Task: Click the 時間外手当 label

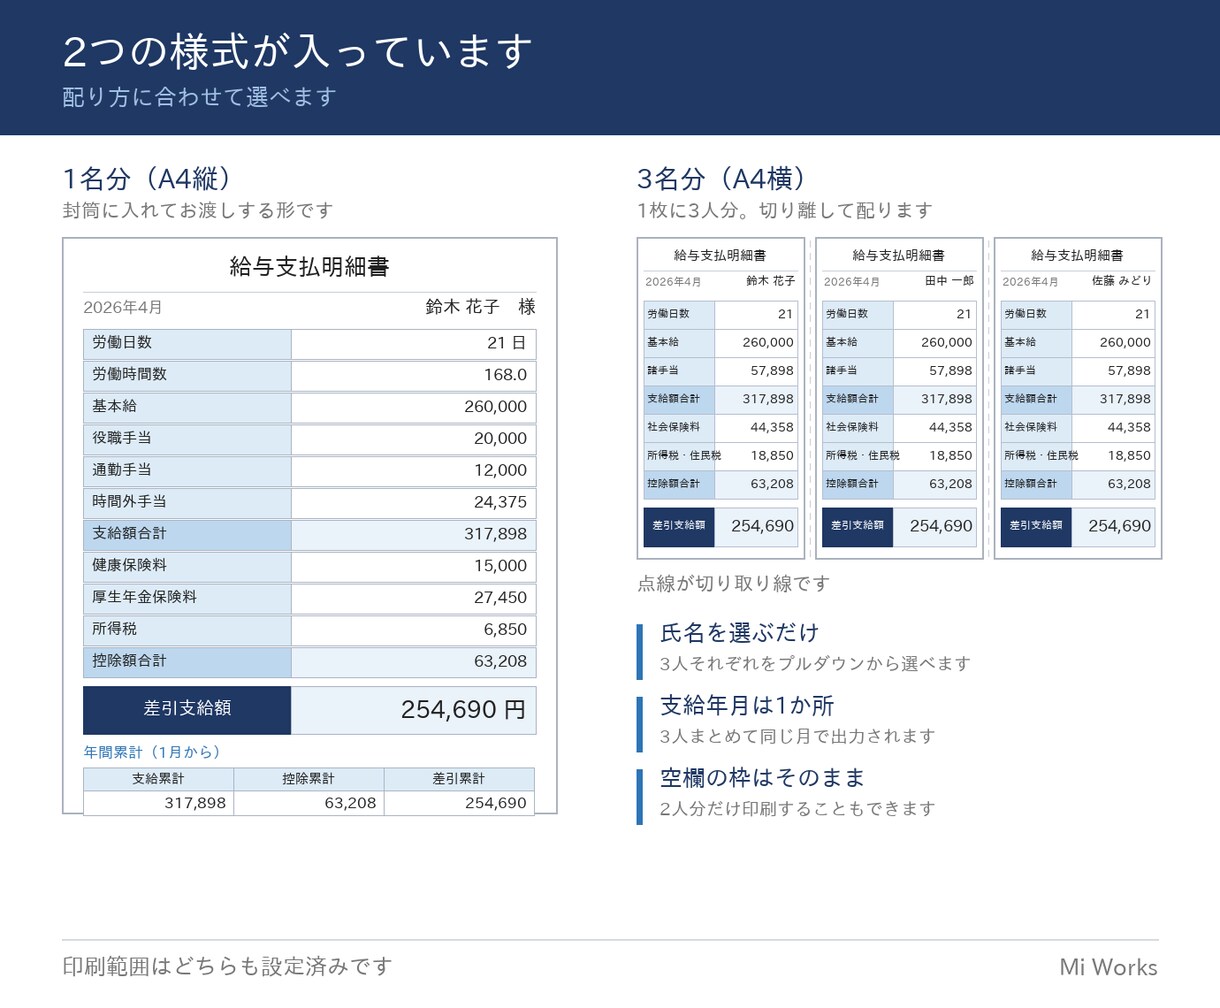Action: tap(187, 503)
